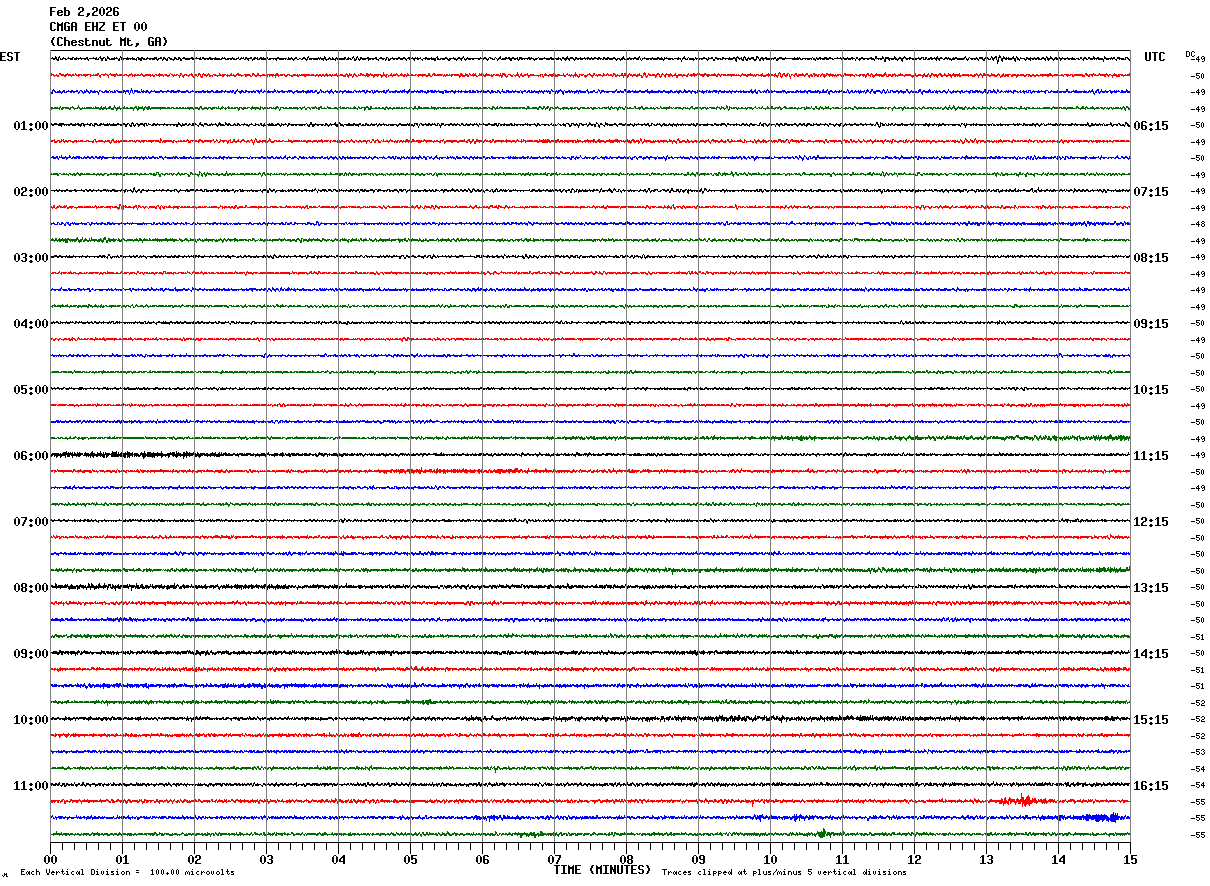Pick minute 02 on the time axis
Viewport: 1210px width, 886px height.
click(x=194, y=859)
